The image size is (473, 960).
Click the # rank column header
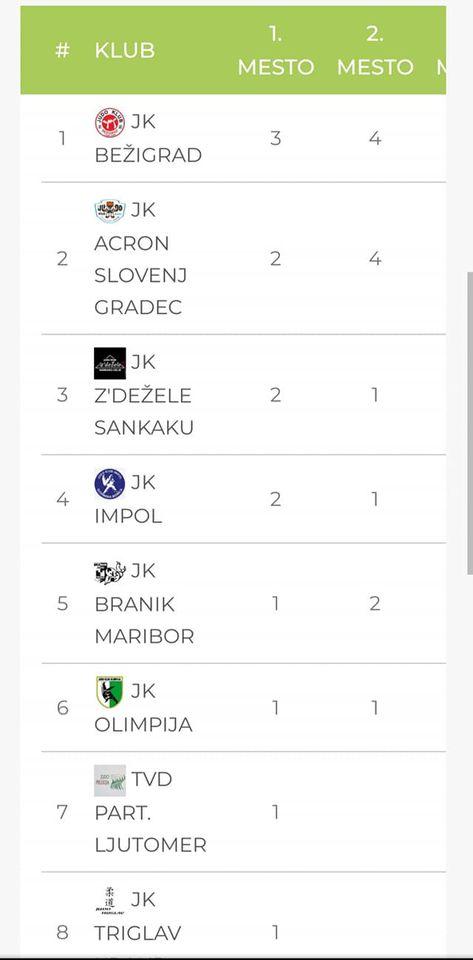[62, 51]
